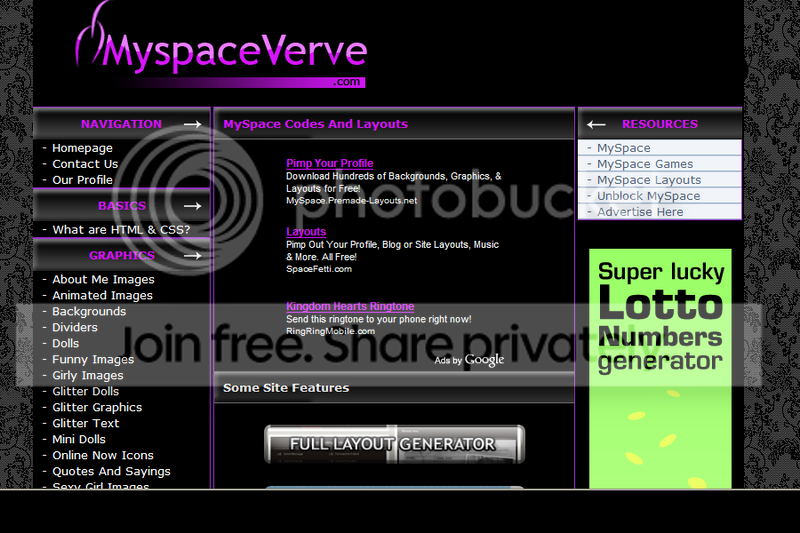The width and height of the screenshot is (800, 533).
Task: Open Advertise Here resource link
Action: tap(640, 212)
